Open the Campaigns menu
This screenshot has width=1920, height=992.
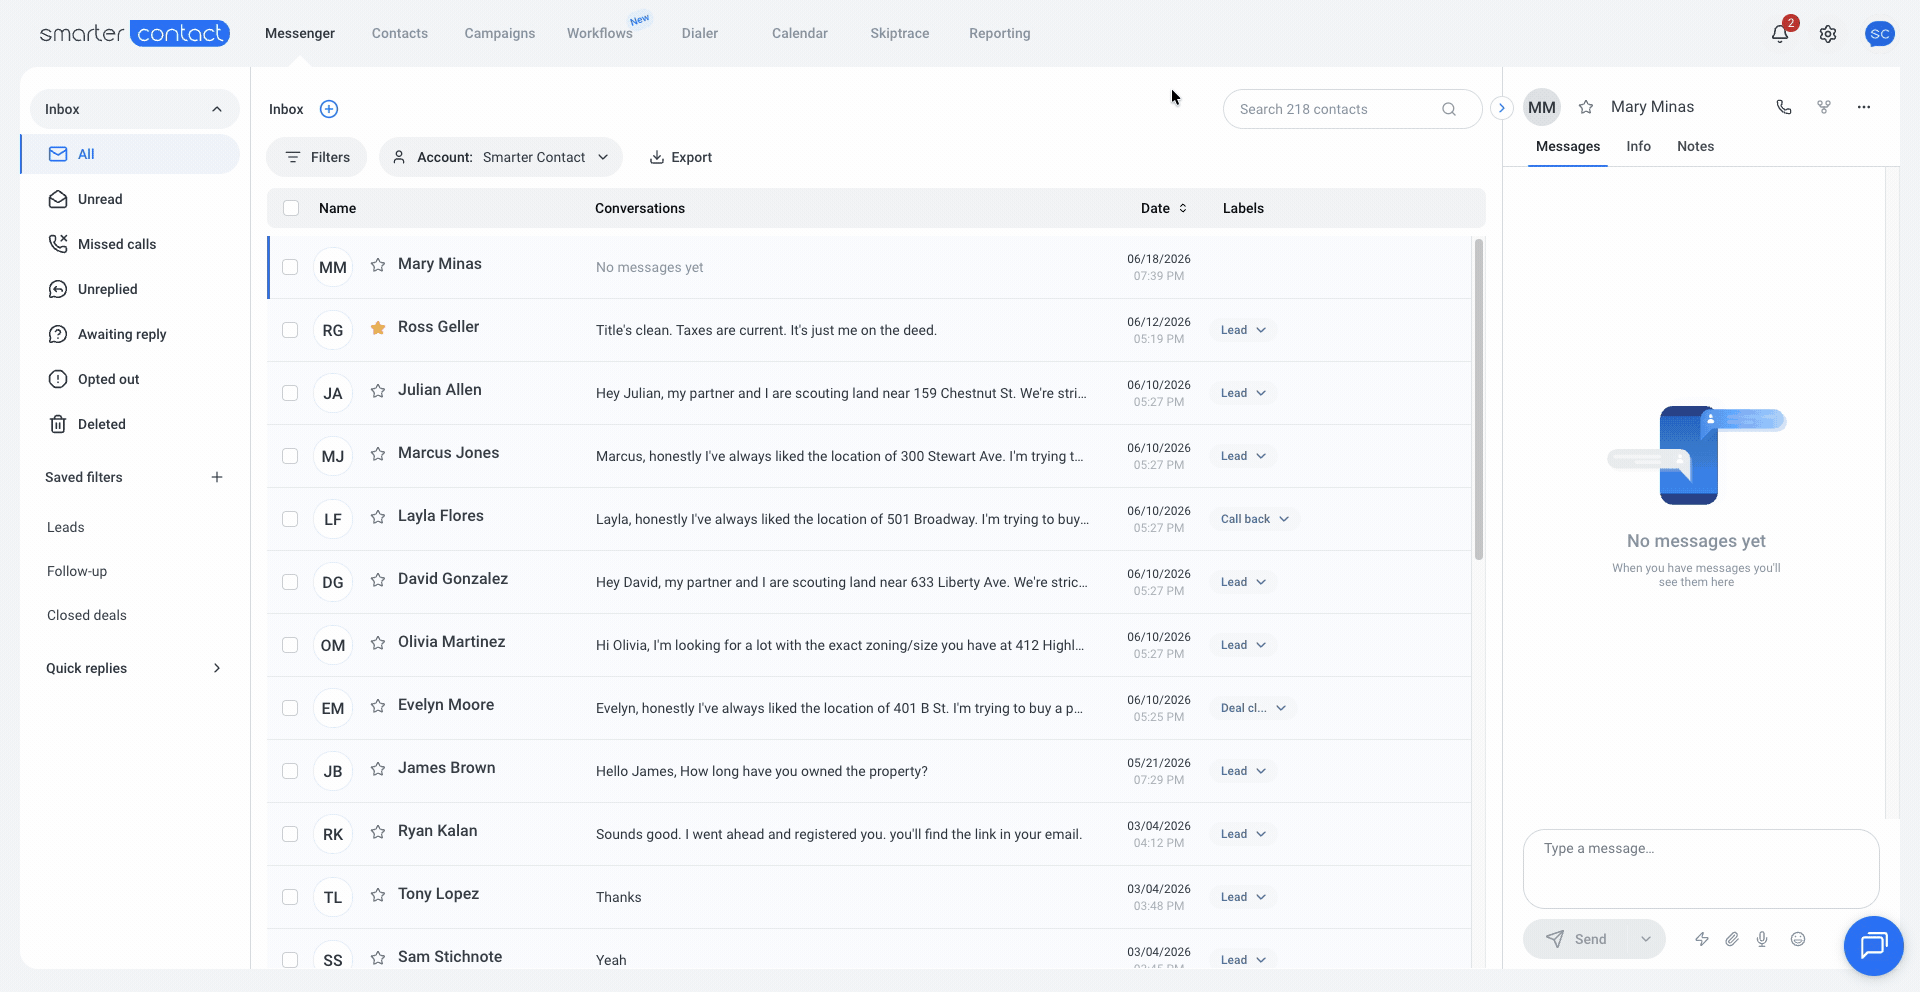(x=500, y=33)
